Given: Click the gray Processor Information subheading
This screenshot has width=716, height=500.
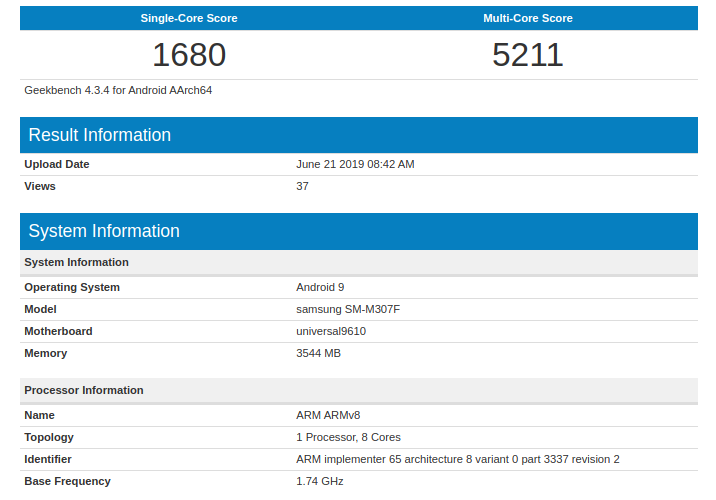Looking at the screenshot, I should click(x=84, y=390).
